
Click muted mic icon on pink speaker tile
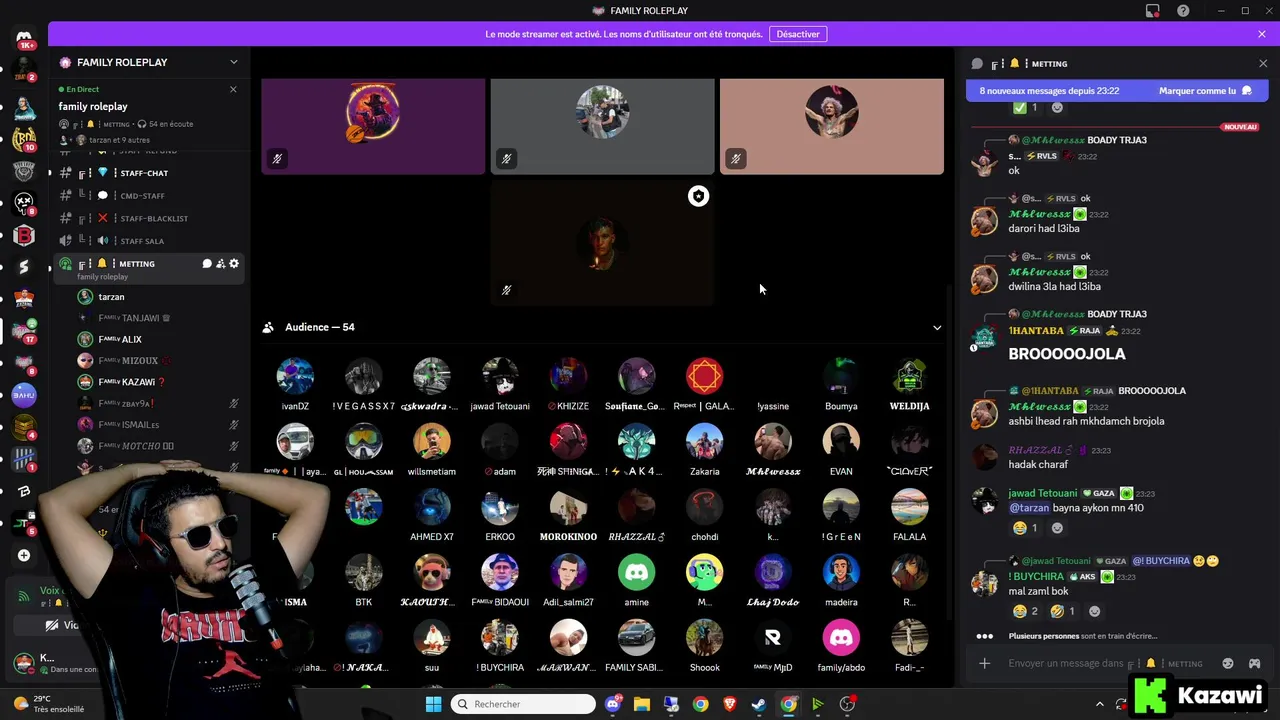point(735,158)
